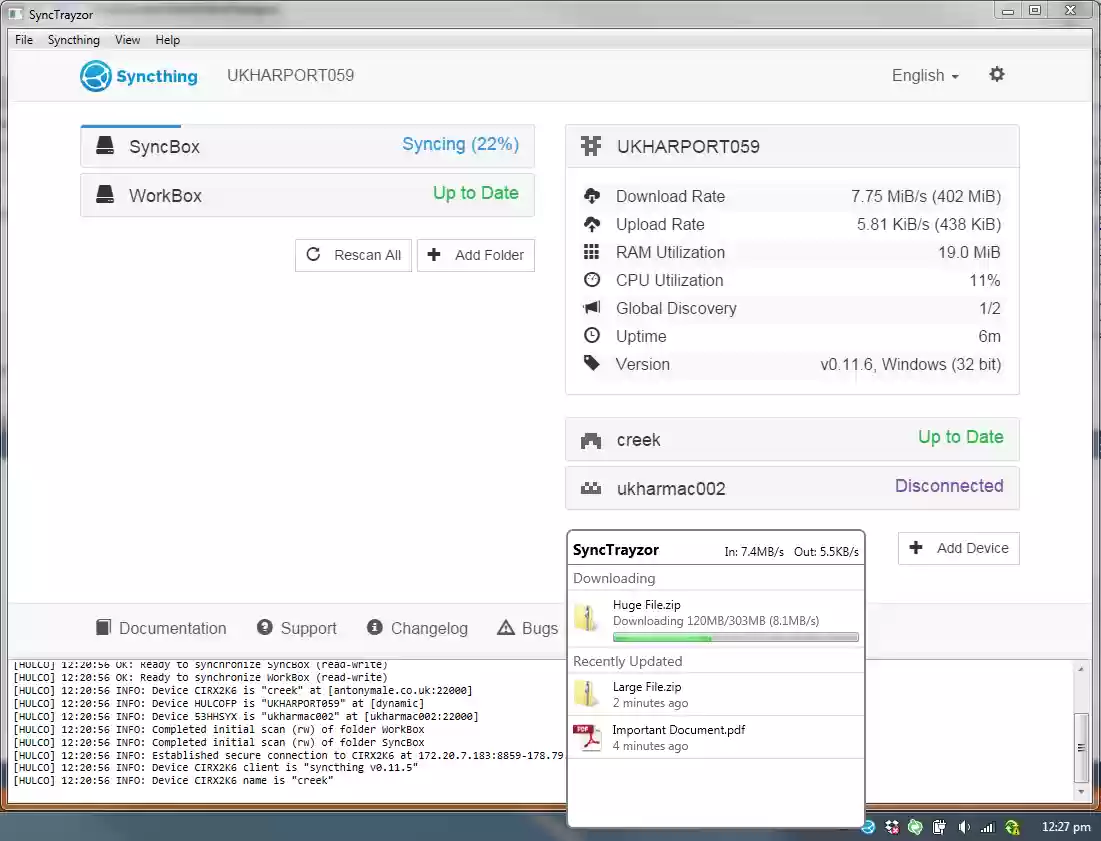Open the View menu
Viewport: 1101px width, 841px height.
click(127, 39)
